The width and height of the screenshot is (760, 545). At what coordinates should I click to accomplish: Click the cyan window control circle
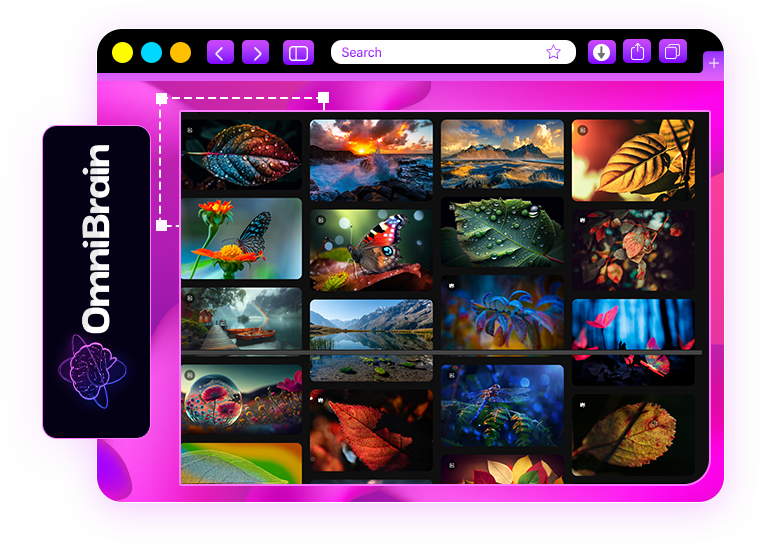point(151,53)
